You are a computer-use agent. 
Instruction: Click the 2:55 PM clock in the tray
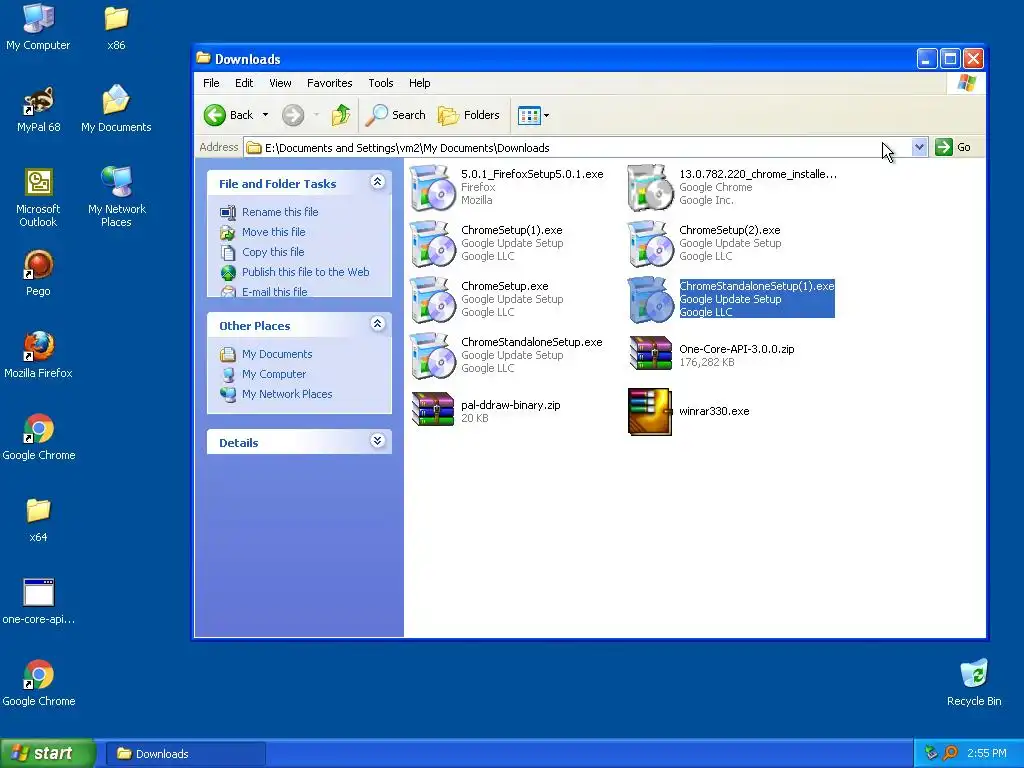pyautogui.click(x=987, y=753)
